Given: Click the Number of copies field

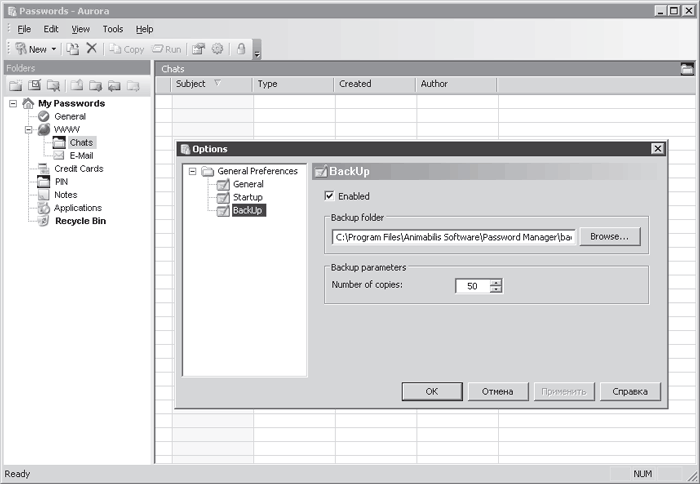Looking at the screenshot, I should (x=472, y=286).
